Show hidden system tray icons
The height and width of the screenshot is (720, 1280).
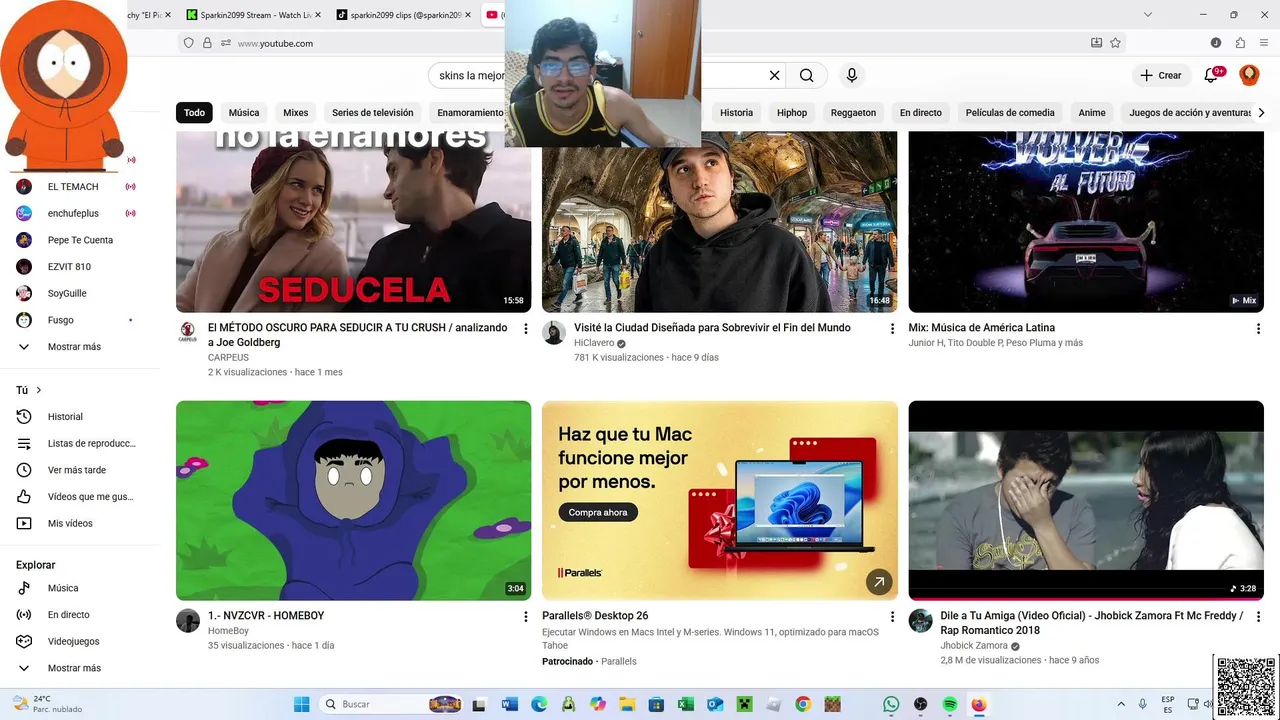tap(1120, 704)
